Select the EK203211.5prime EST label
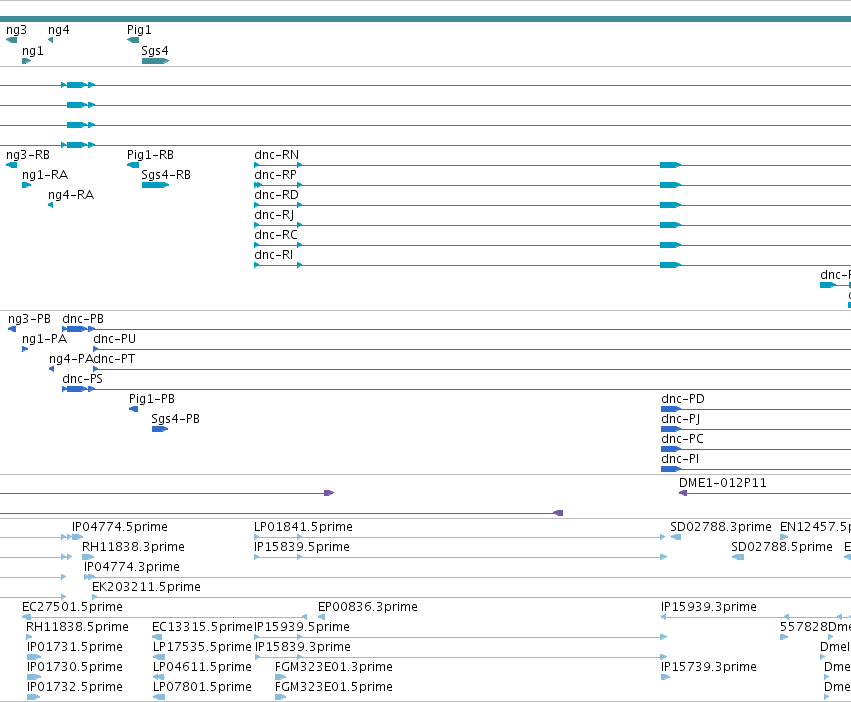Screen dimensions: 851x702 (x=147, y=587)
